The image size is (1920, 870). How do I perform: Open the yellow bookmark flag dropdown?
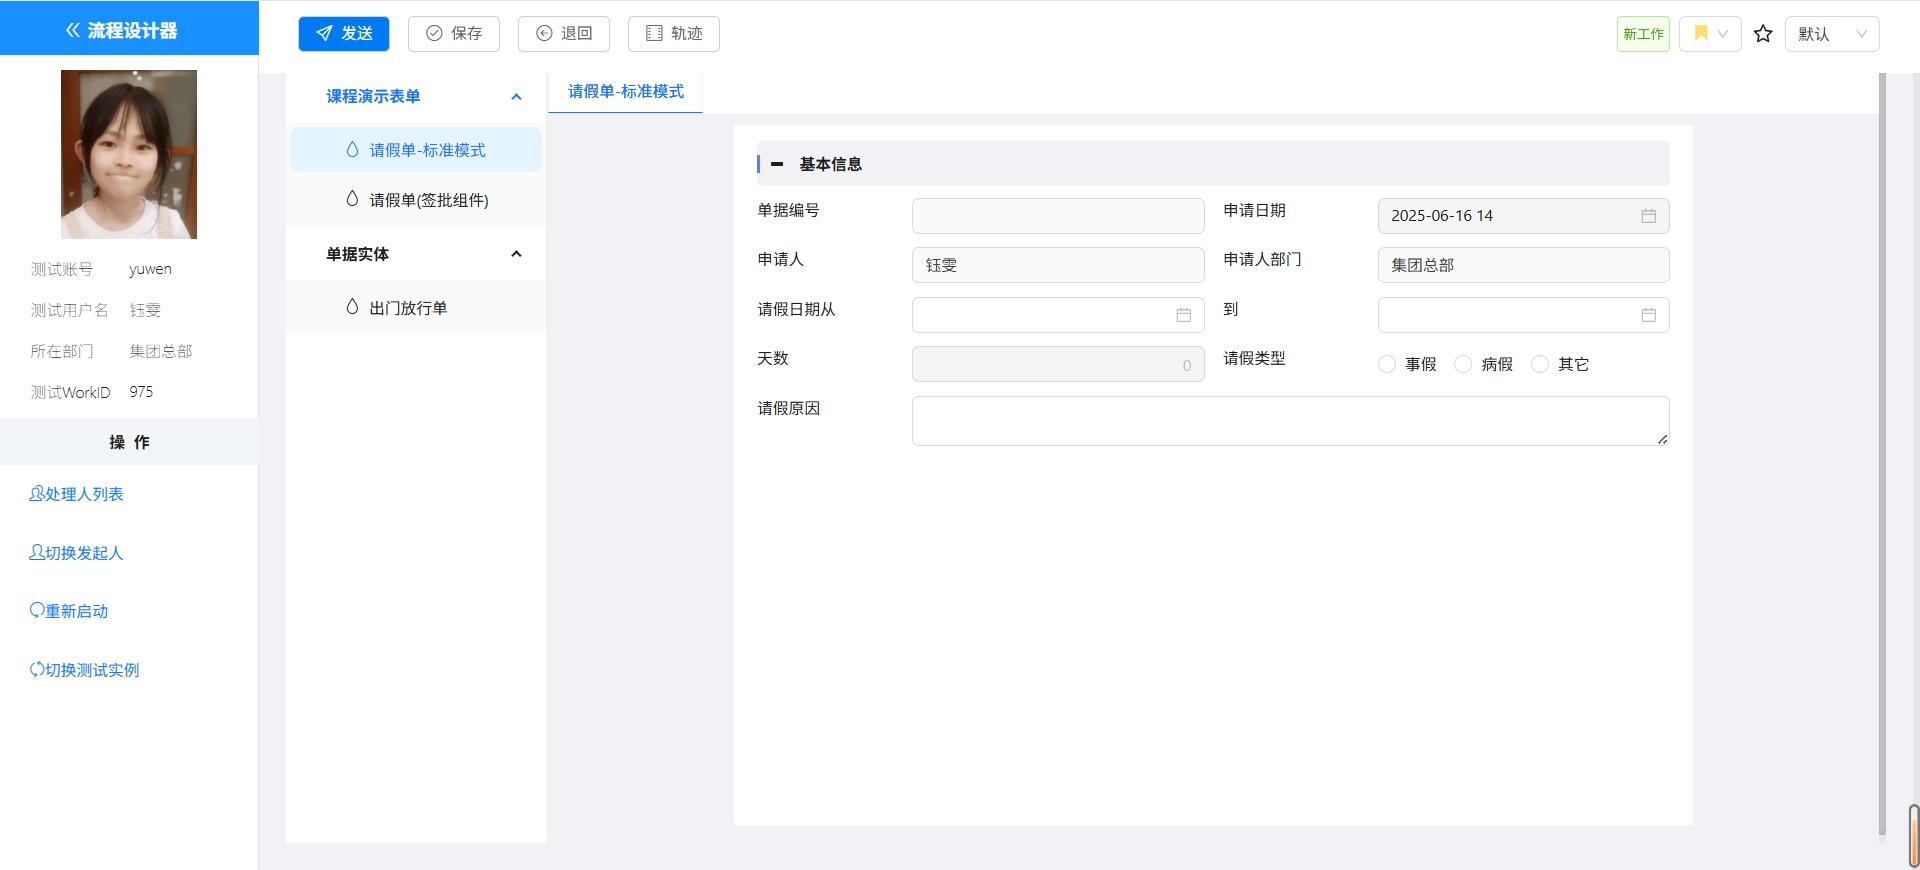(1710, 34)
